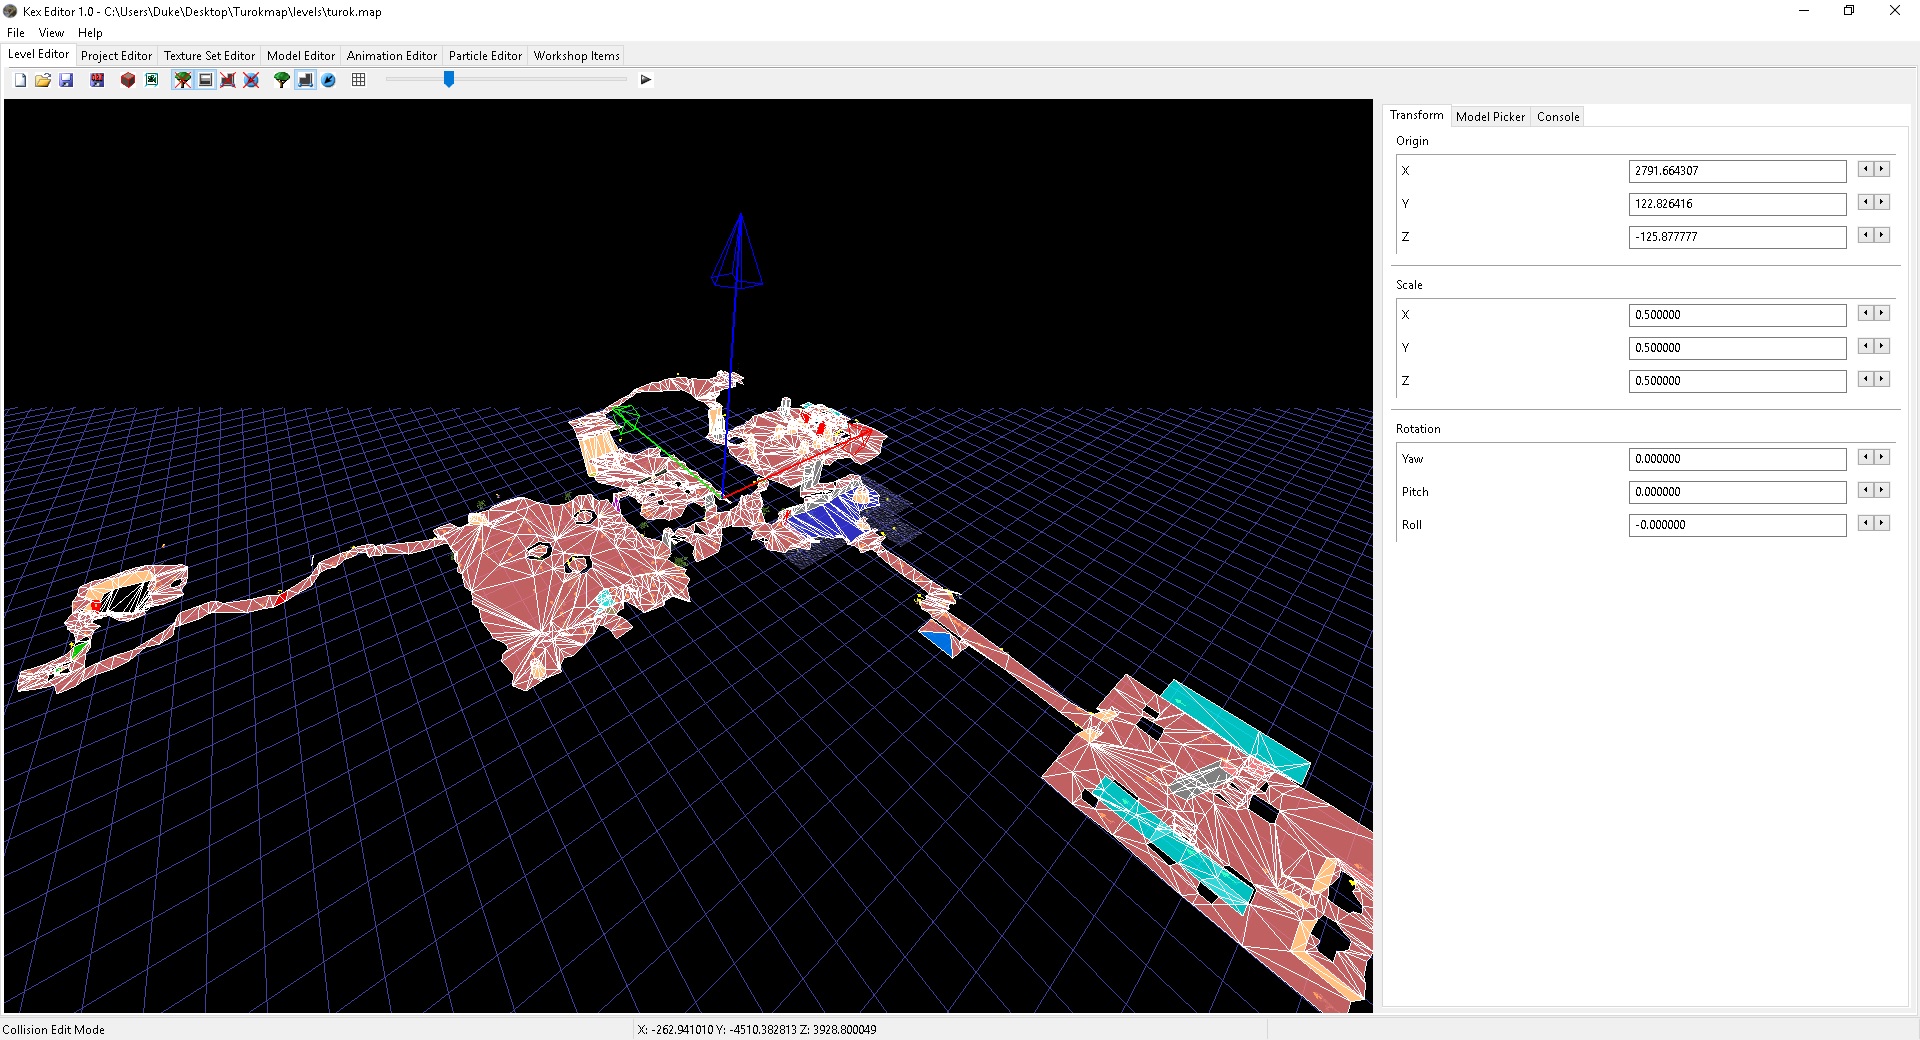Click the New file icon
1920x1040 pixels.
(20, 80)
